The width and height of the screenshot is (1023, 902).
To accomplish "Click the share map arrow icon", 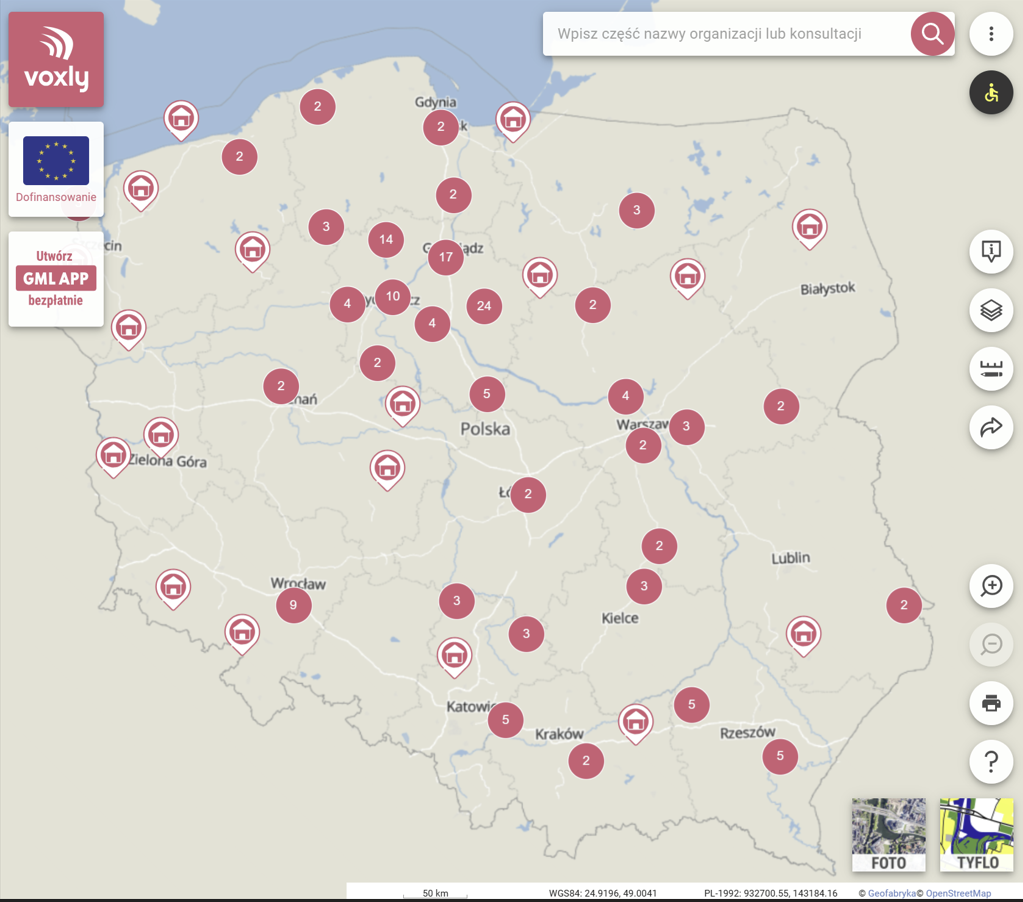I will click(991, 428).
